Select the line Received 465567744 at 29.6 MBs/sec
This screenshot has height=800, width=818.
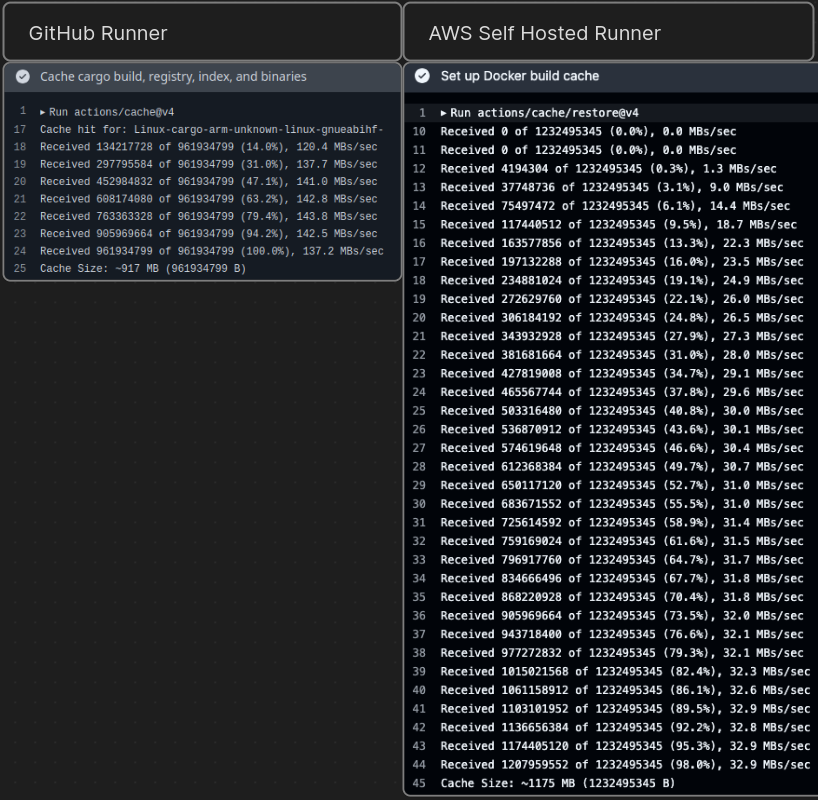pos(622,392)
